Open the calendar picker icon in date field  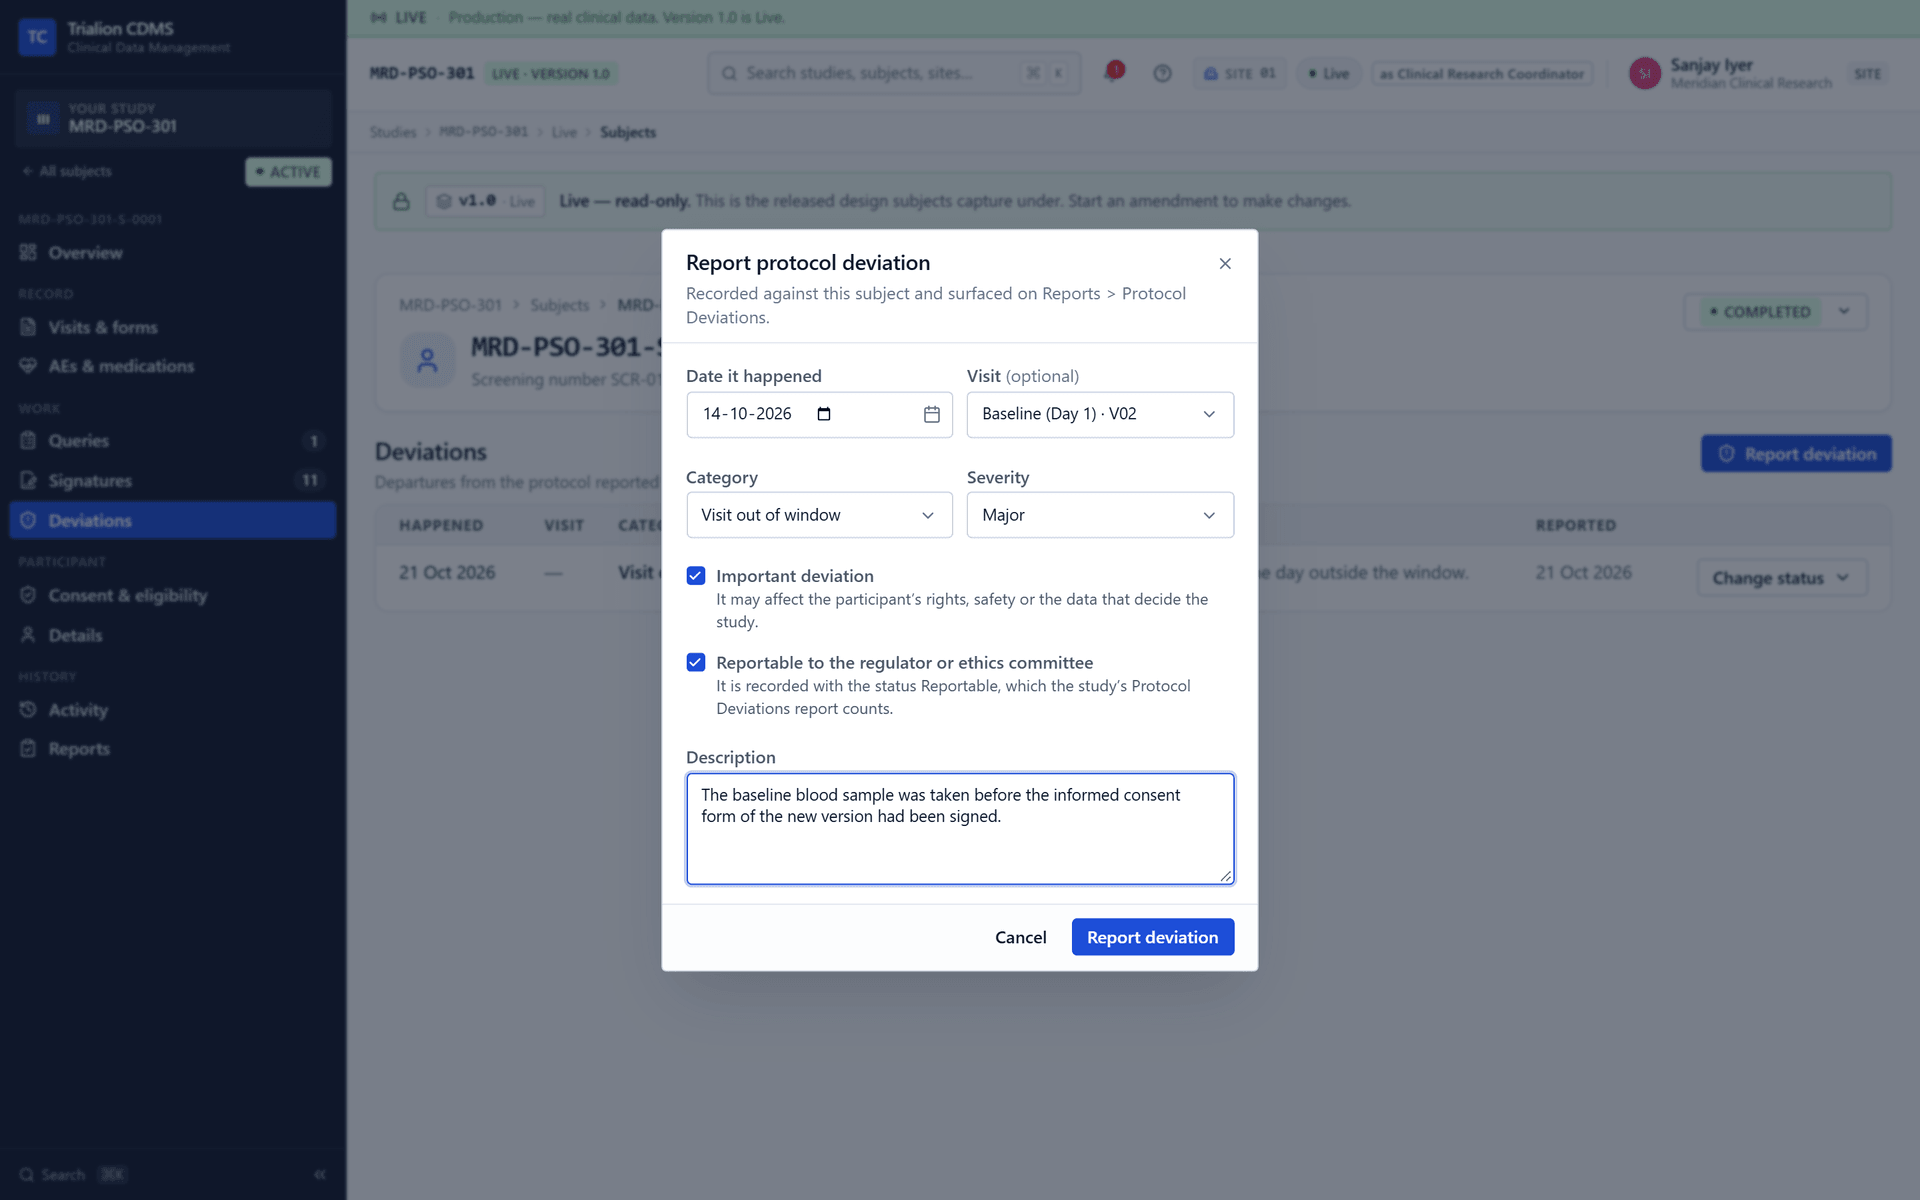coord(931,414)
